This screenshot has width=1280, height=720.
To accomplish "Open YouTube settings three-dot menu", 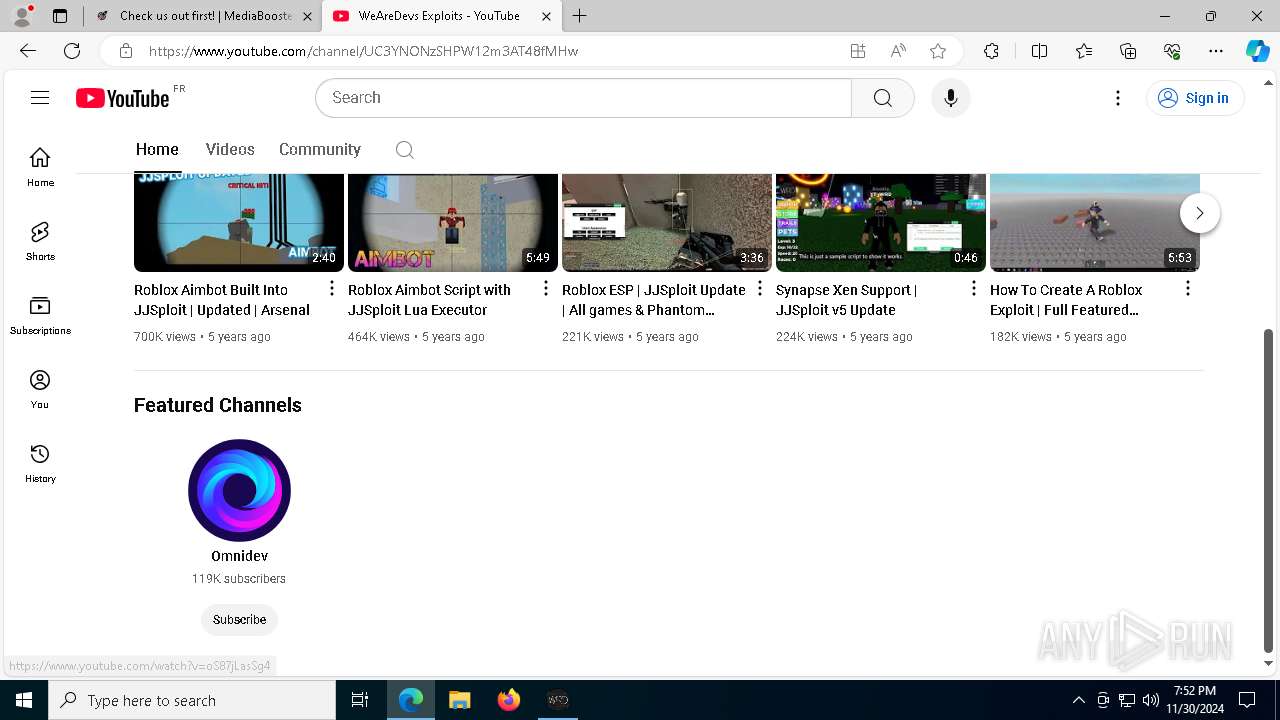I will [1118, 98].
